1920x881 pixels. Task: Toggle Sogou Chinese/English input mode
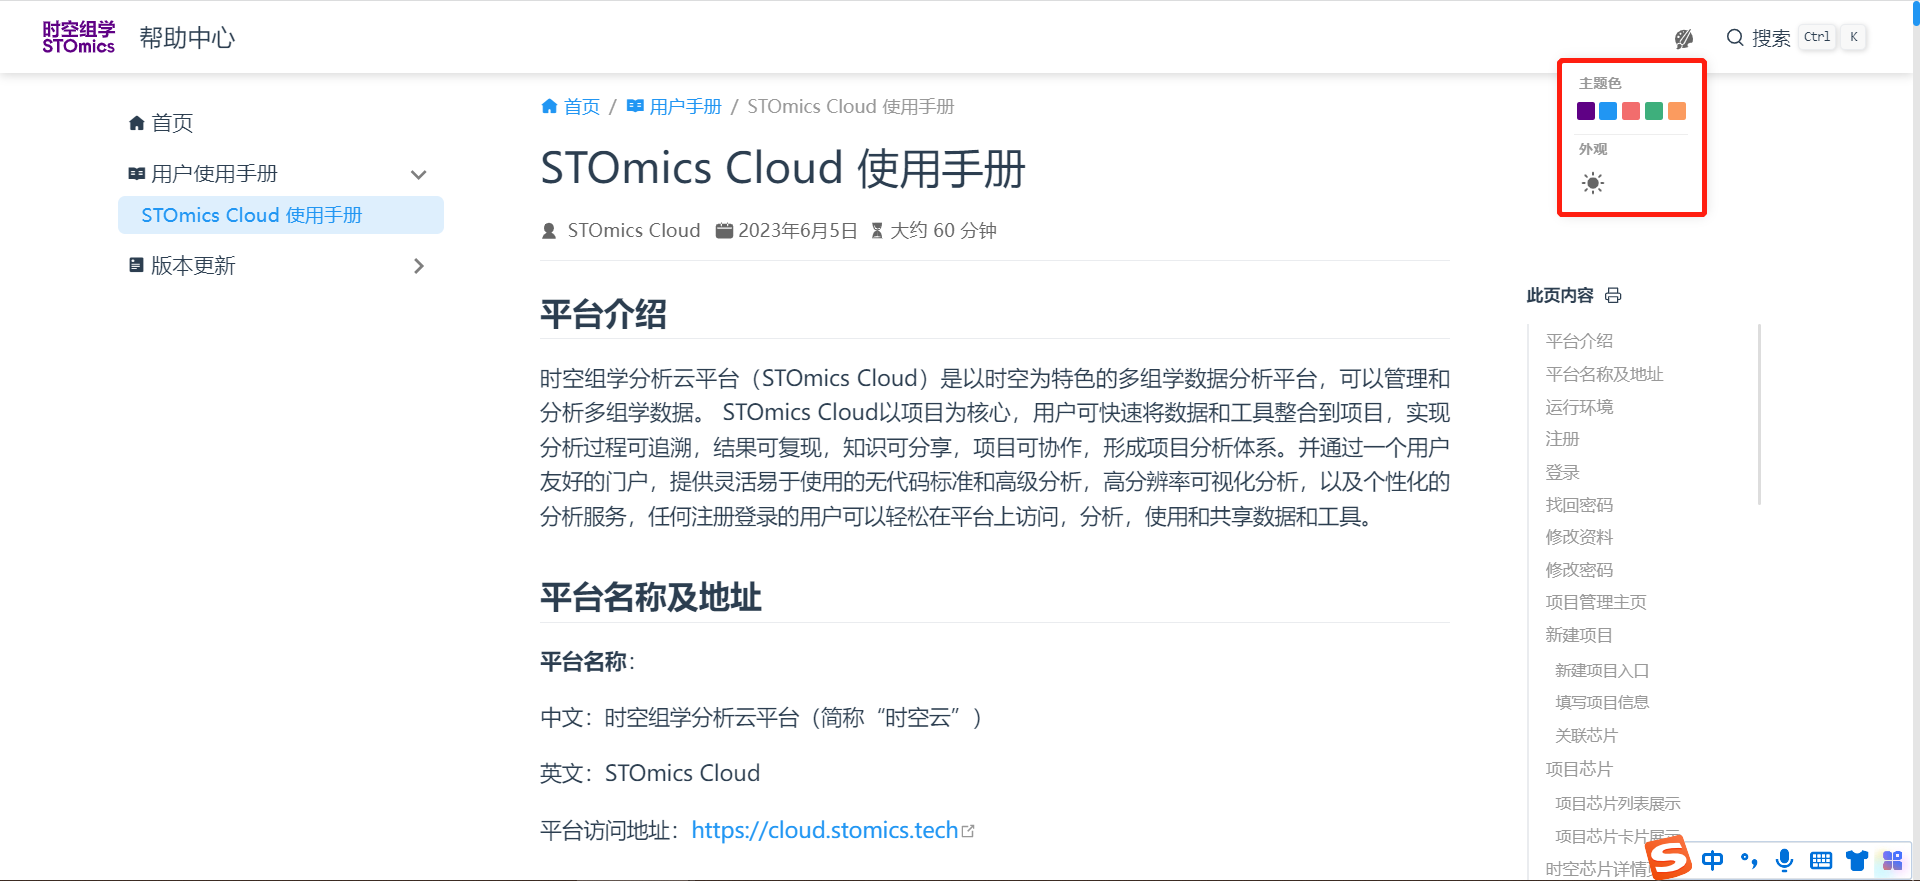pyautogui.click(x=1712, y=860)
